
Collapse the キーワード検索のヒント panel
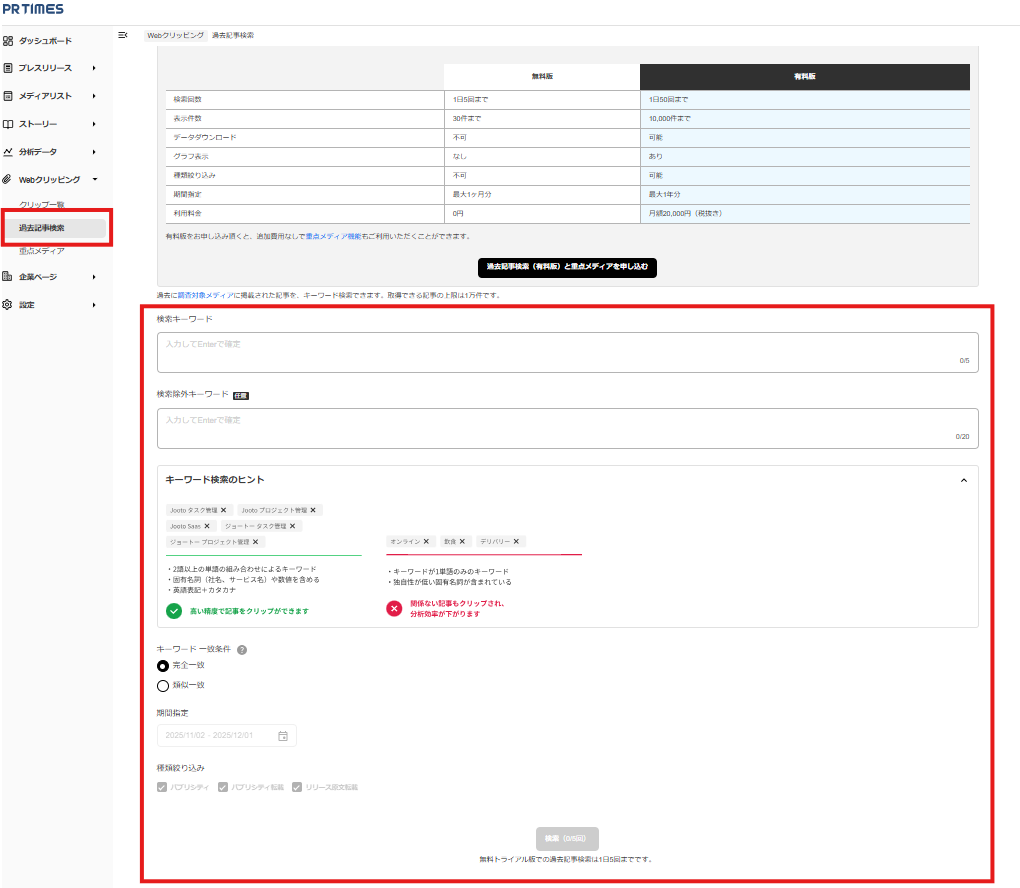tap(963, 480)
